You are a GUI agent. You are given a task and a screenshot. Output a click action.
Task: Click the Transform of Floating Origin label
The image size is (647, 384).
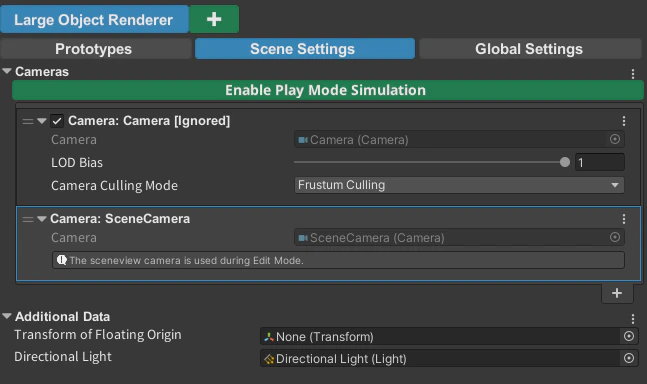[98, 335]
